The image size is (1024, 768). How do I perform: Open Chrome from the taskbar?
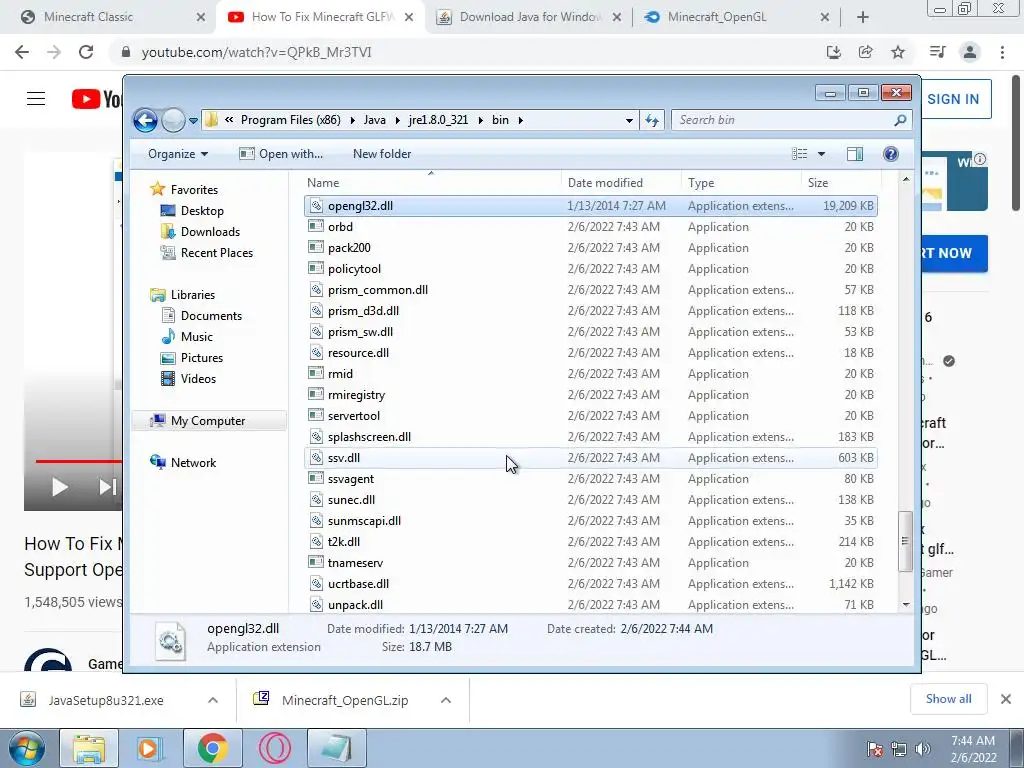(212, 748)
